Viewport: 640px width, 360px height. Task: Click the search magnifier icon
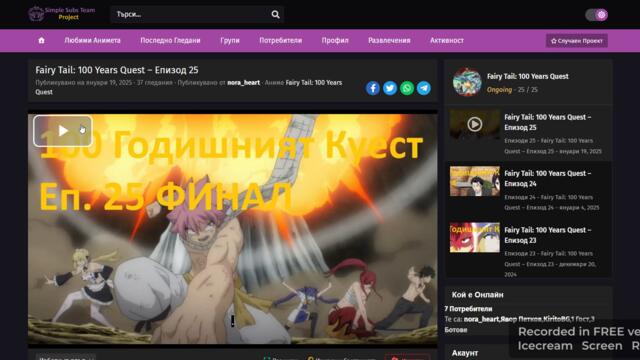click(276, 14)
